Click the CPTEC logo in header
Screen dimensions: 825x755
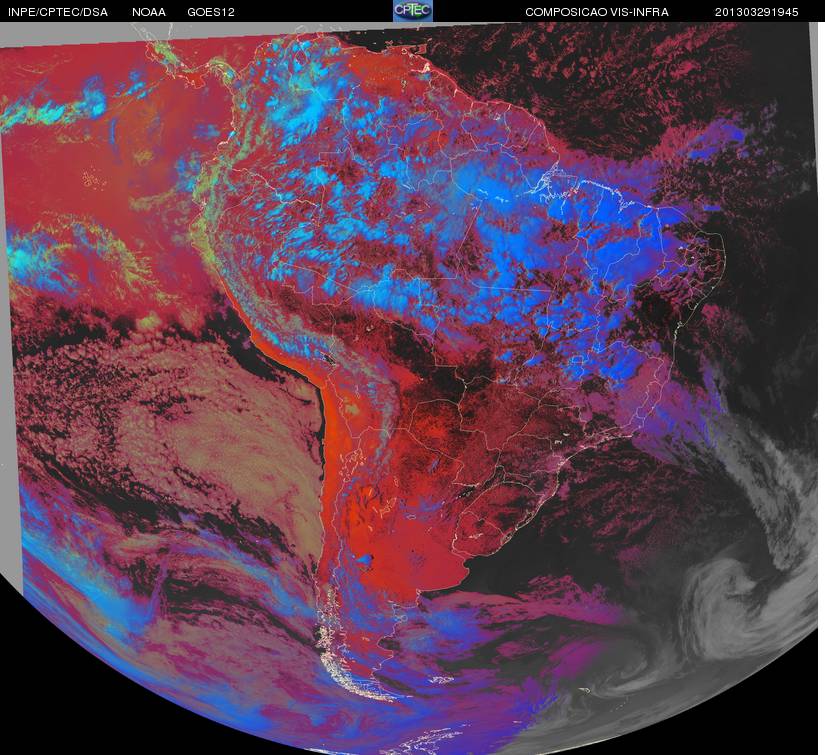[x=413, y=11]
